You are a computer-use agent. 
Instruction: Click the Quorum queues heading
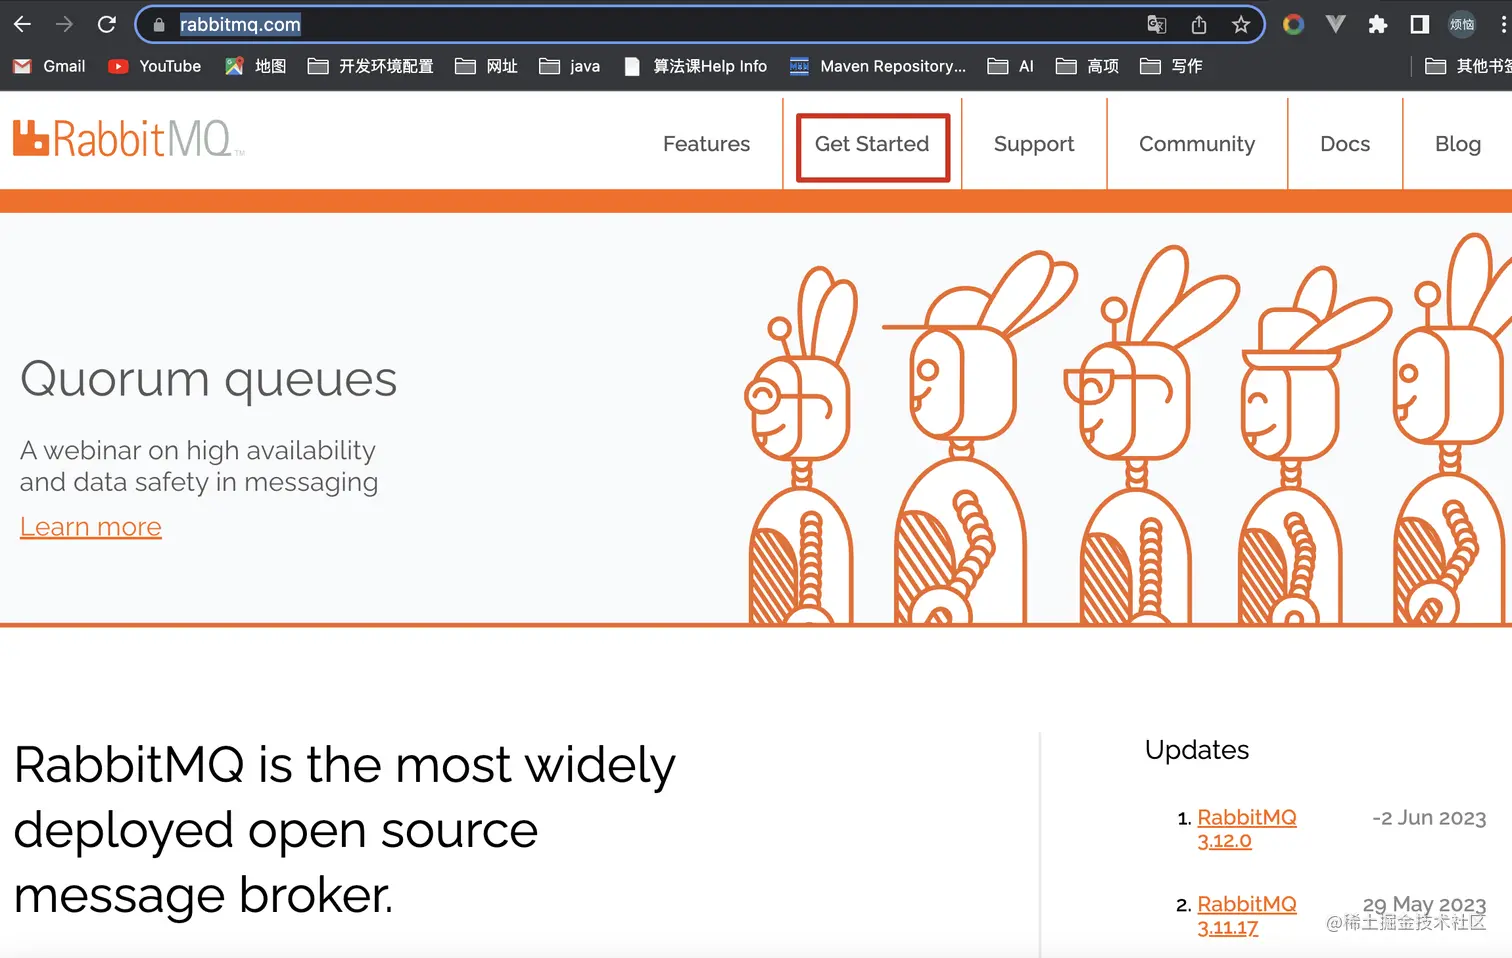click(209, 380)
